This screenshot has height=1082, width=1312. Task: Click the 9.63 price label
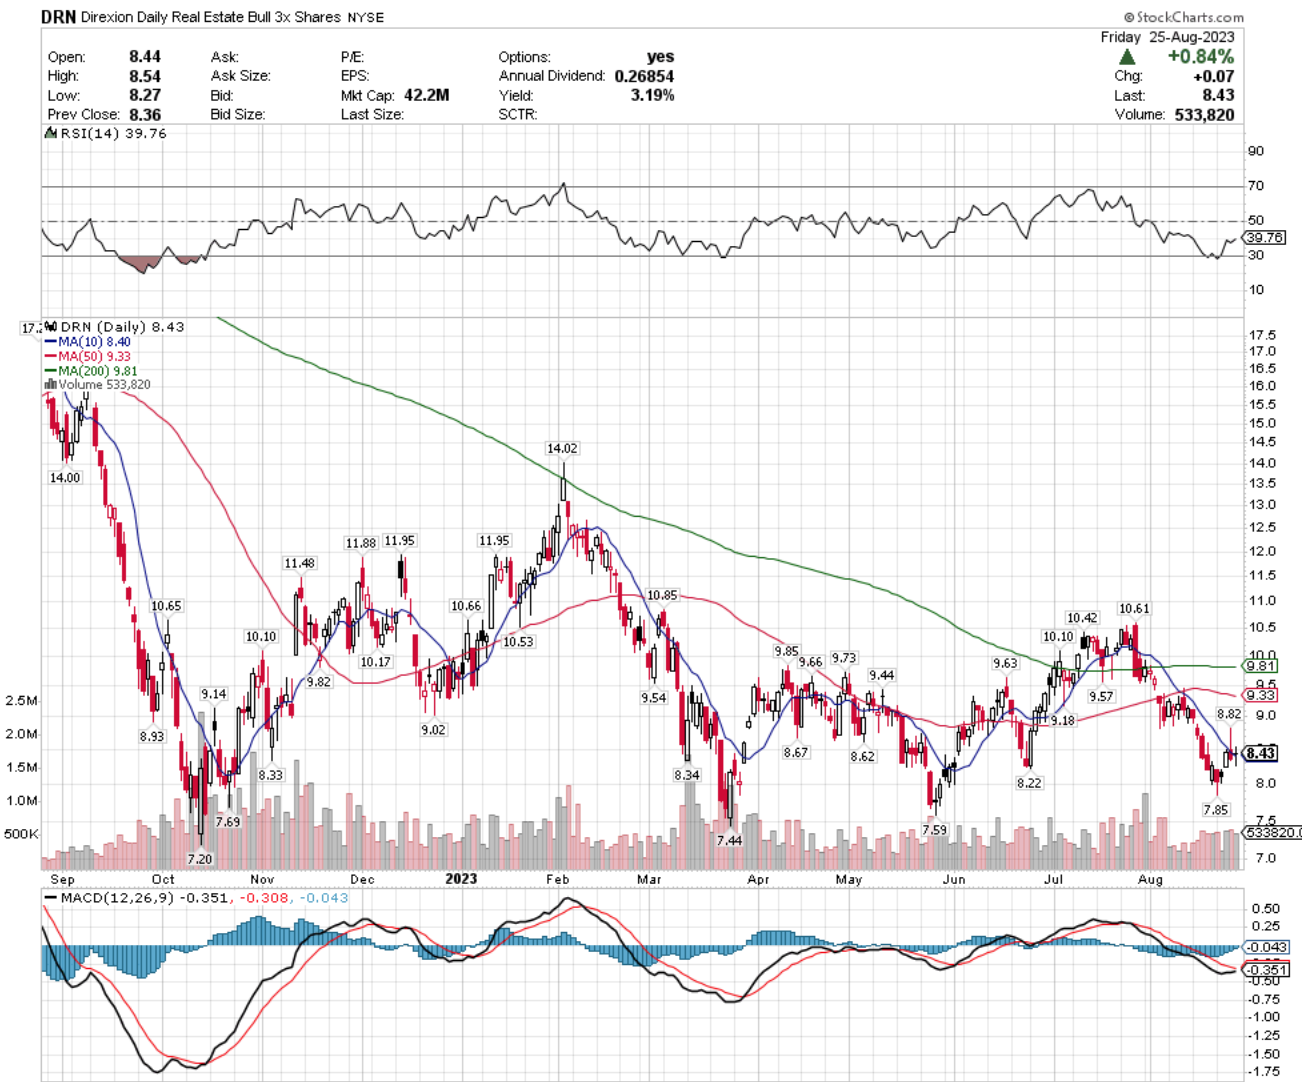pos(1005,663)
